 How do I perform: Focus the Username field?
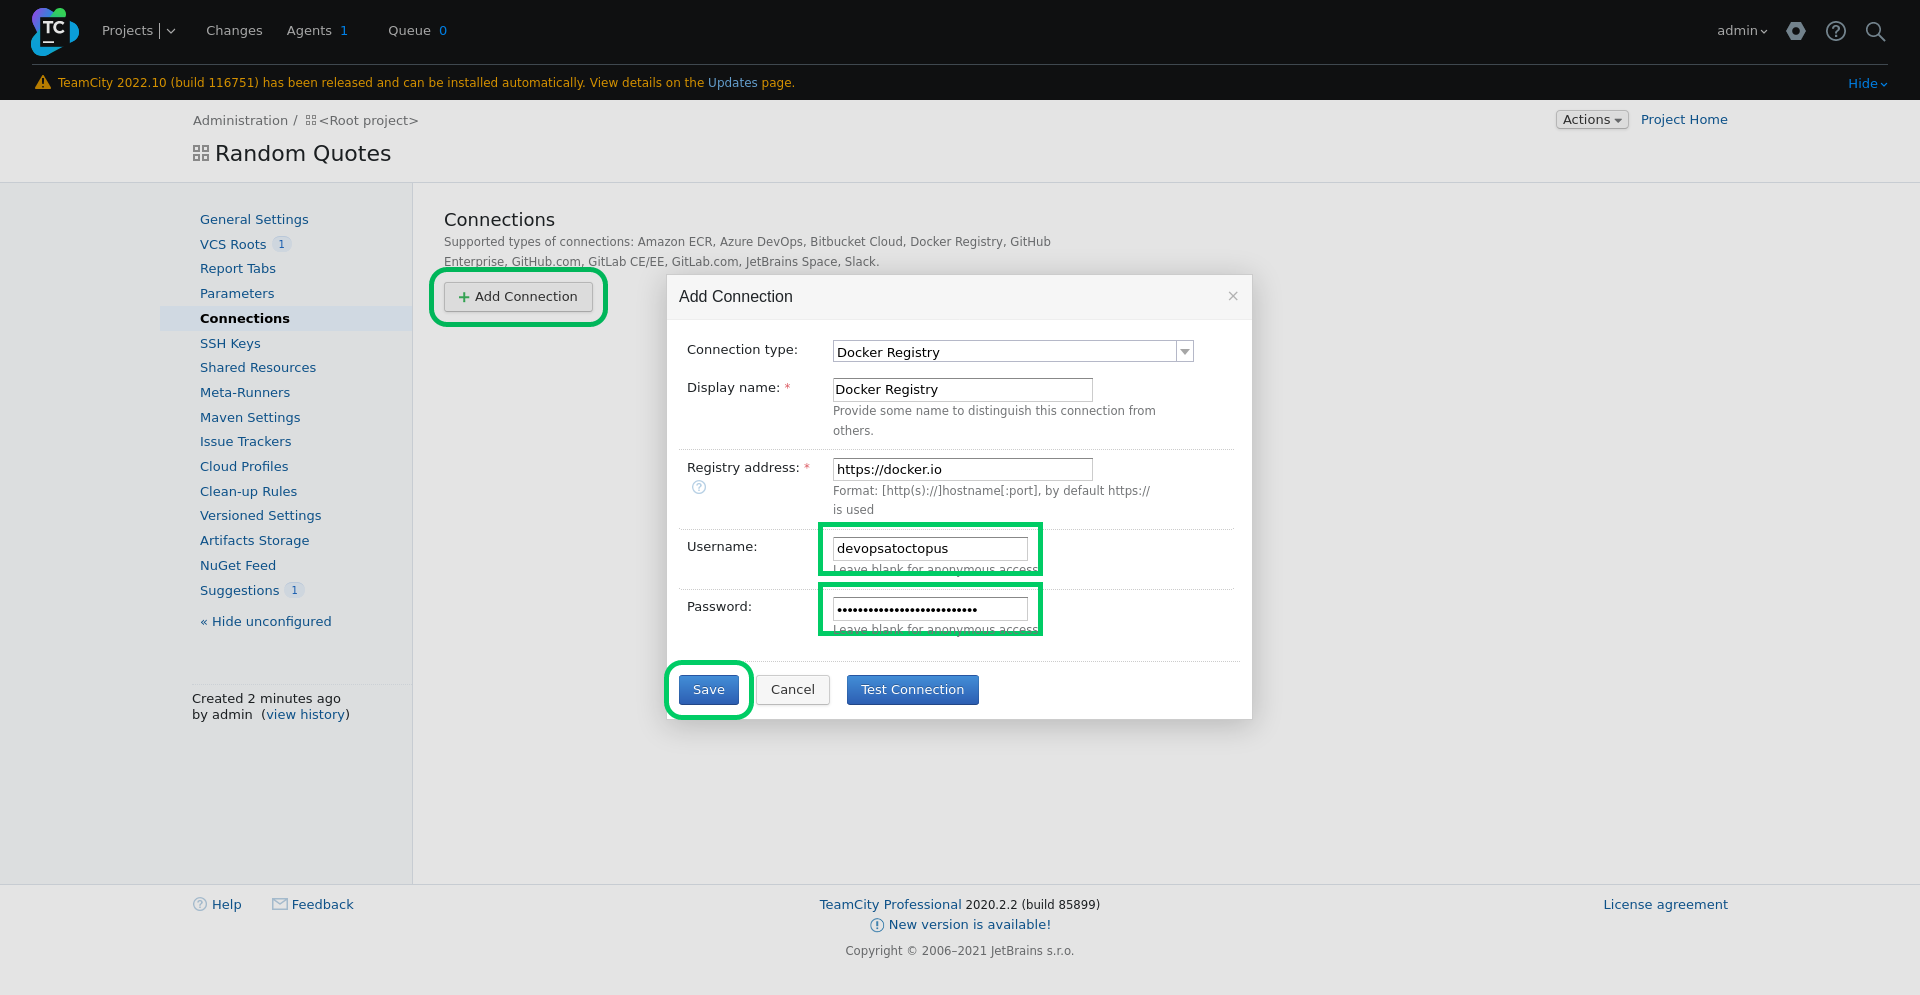pos(930,548)
